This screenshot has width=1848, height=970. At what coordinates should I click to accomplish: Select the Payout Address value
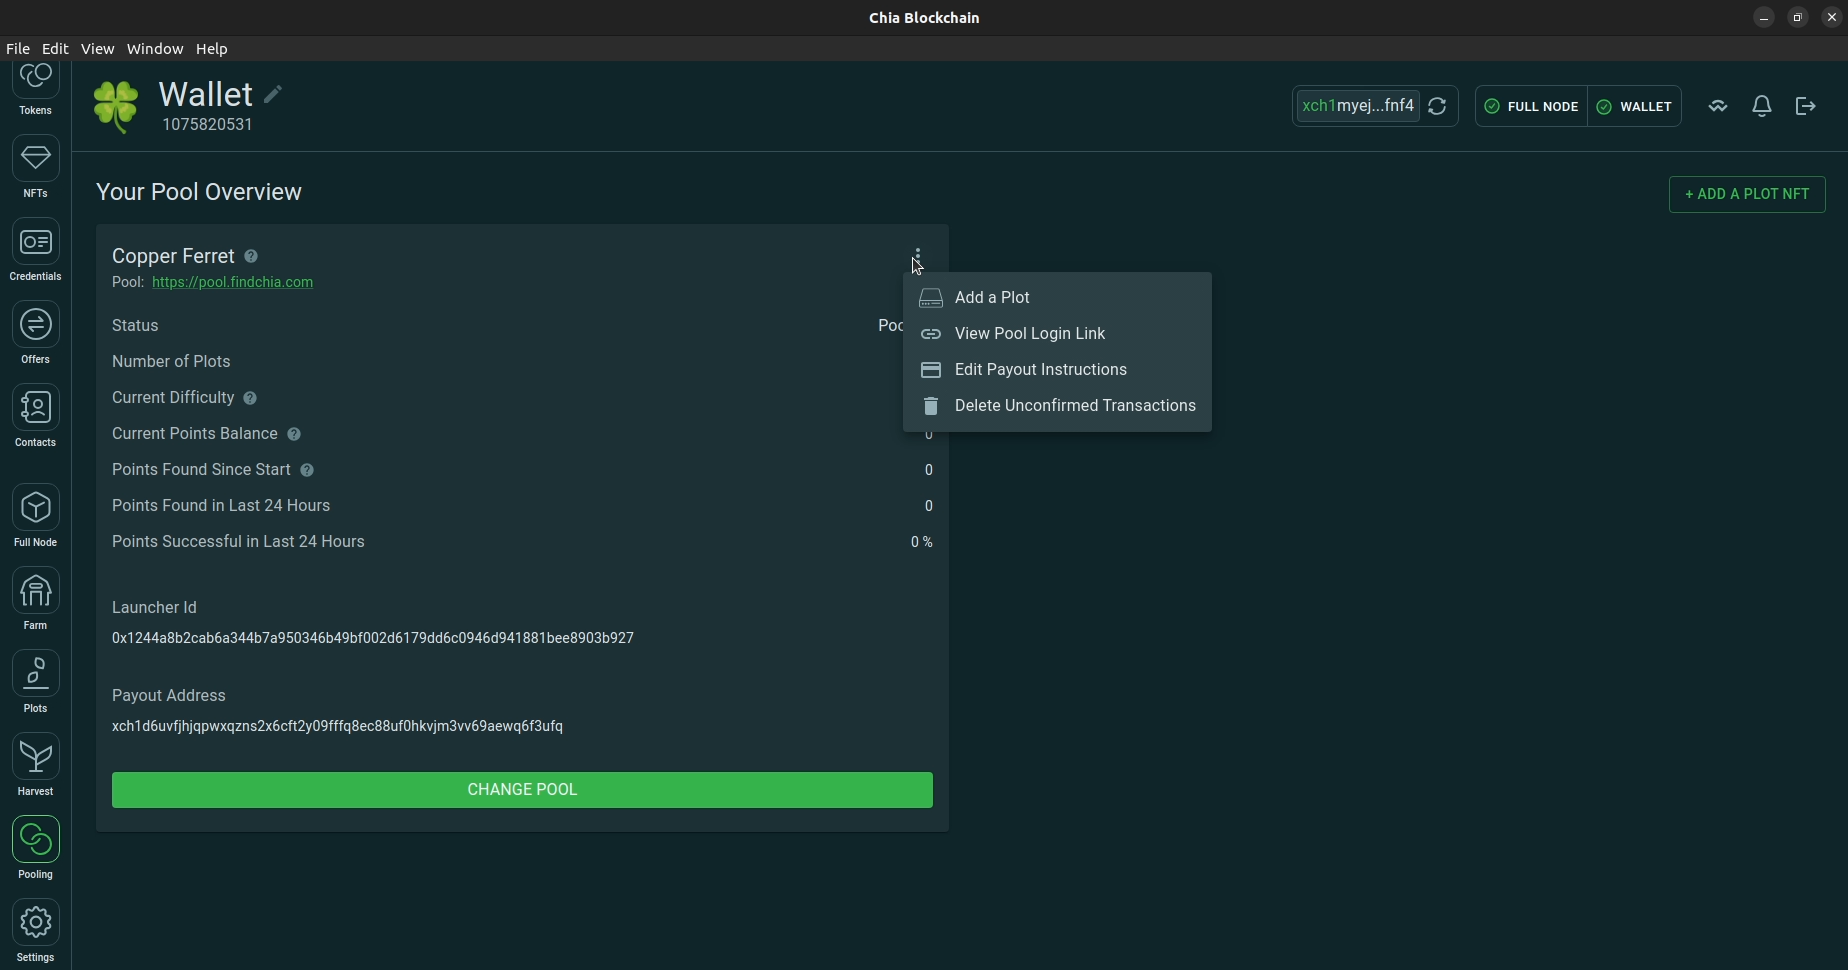click(x=337, y=727)
